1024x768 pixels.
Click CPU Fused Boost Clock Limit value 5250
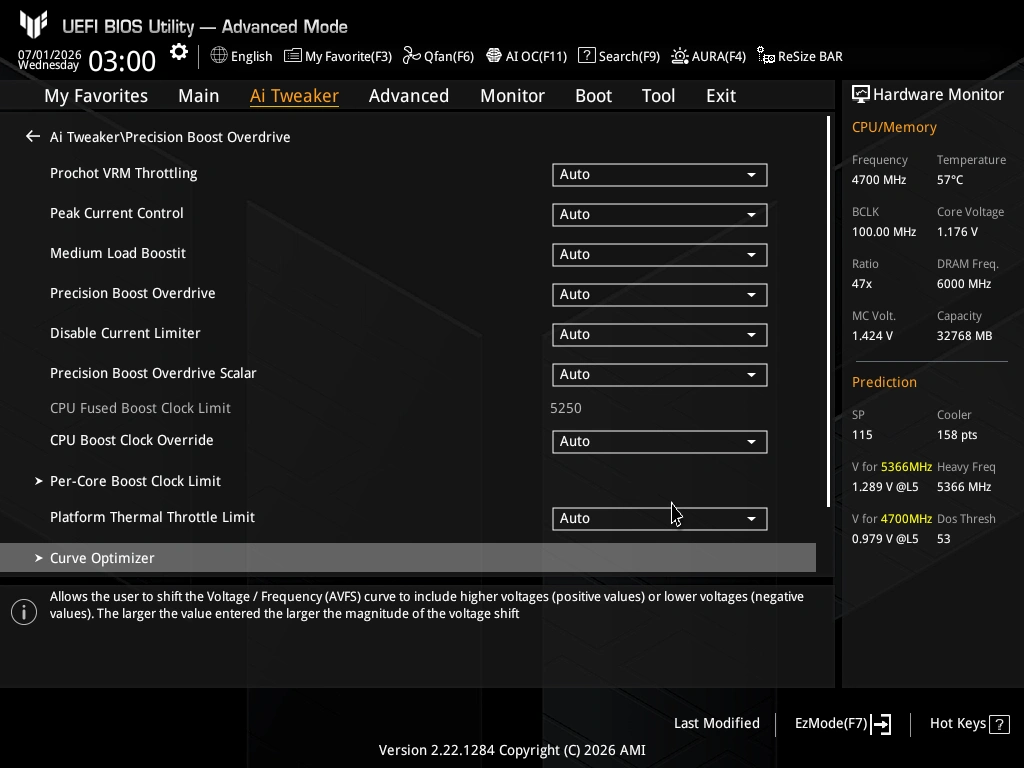[x=566, y=408]
